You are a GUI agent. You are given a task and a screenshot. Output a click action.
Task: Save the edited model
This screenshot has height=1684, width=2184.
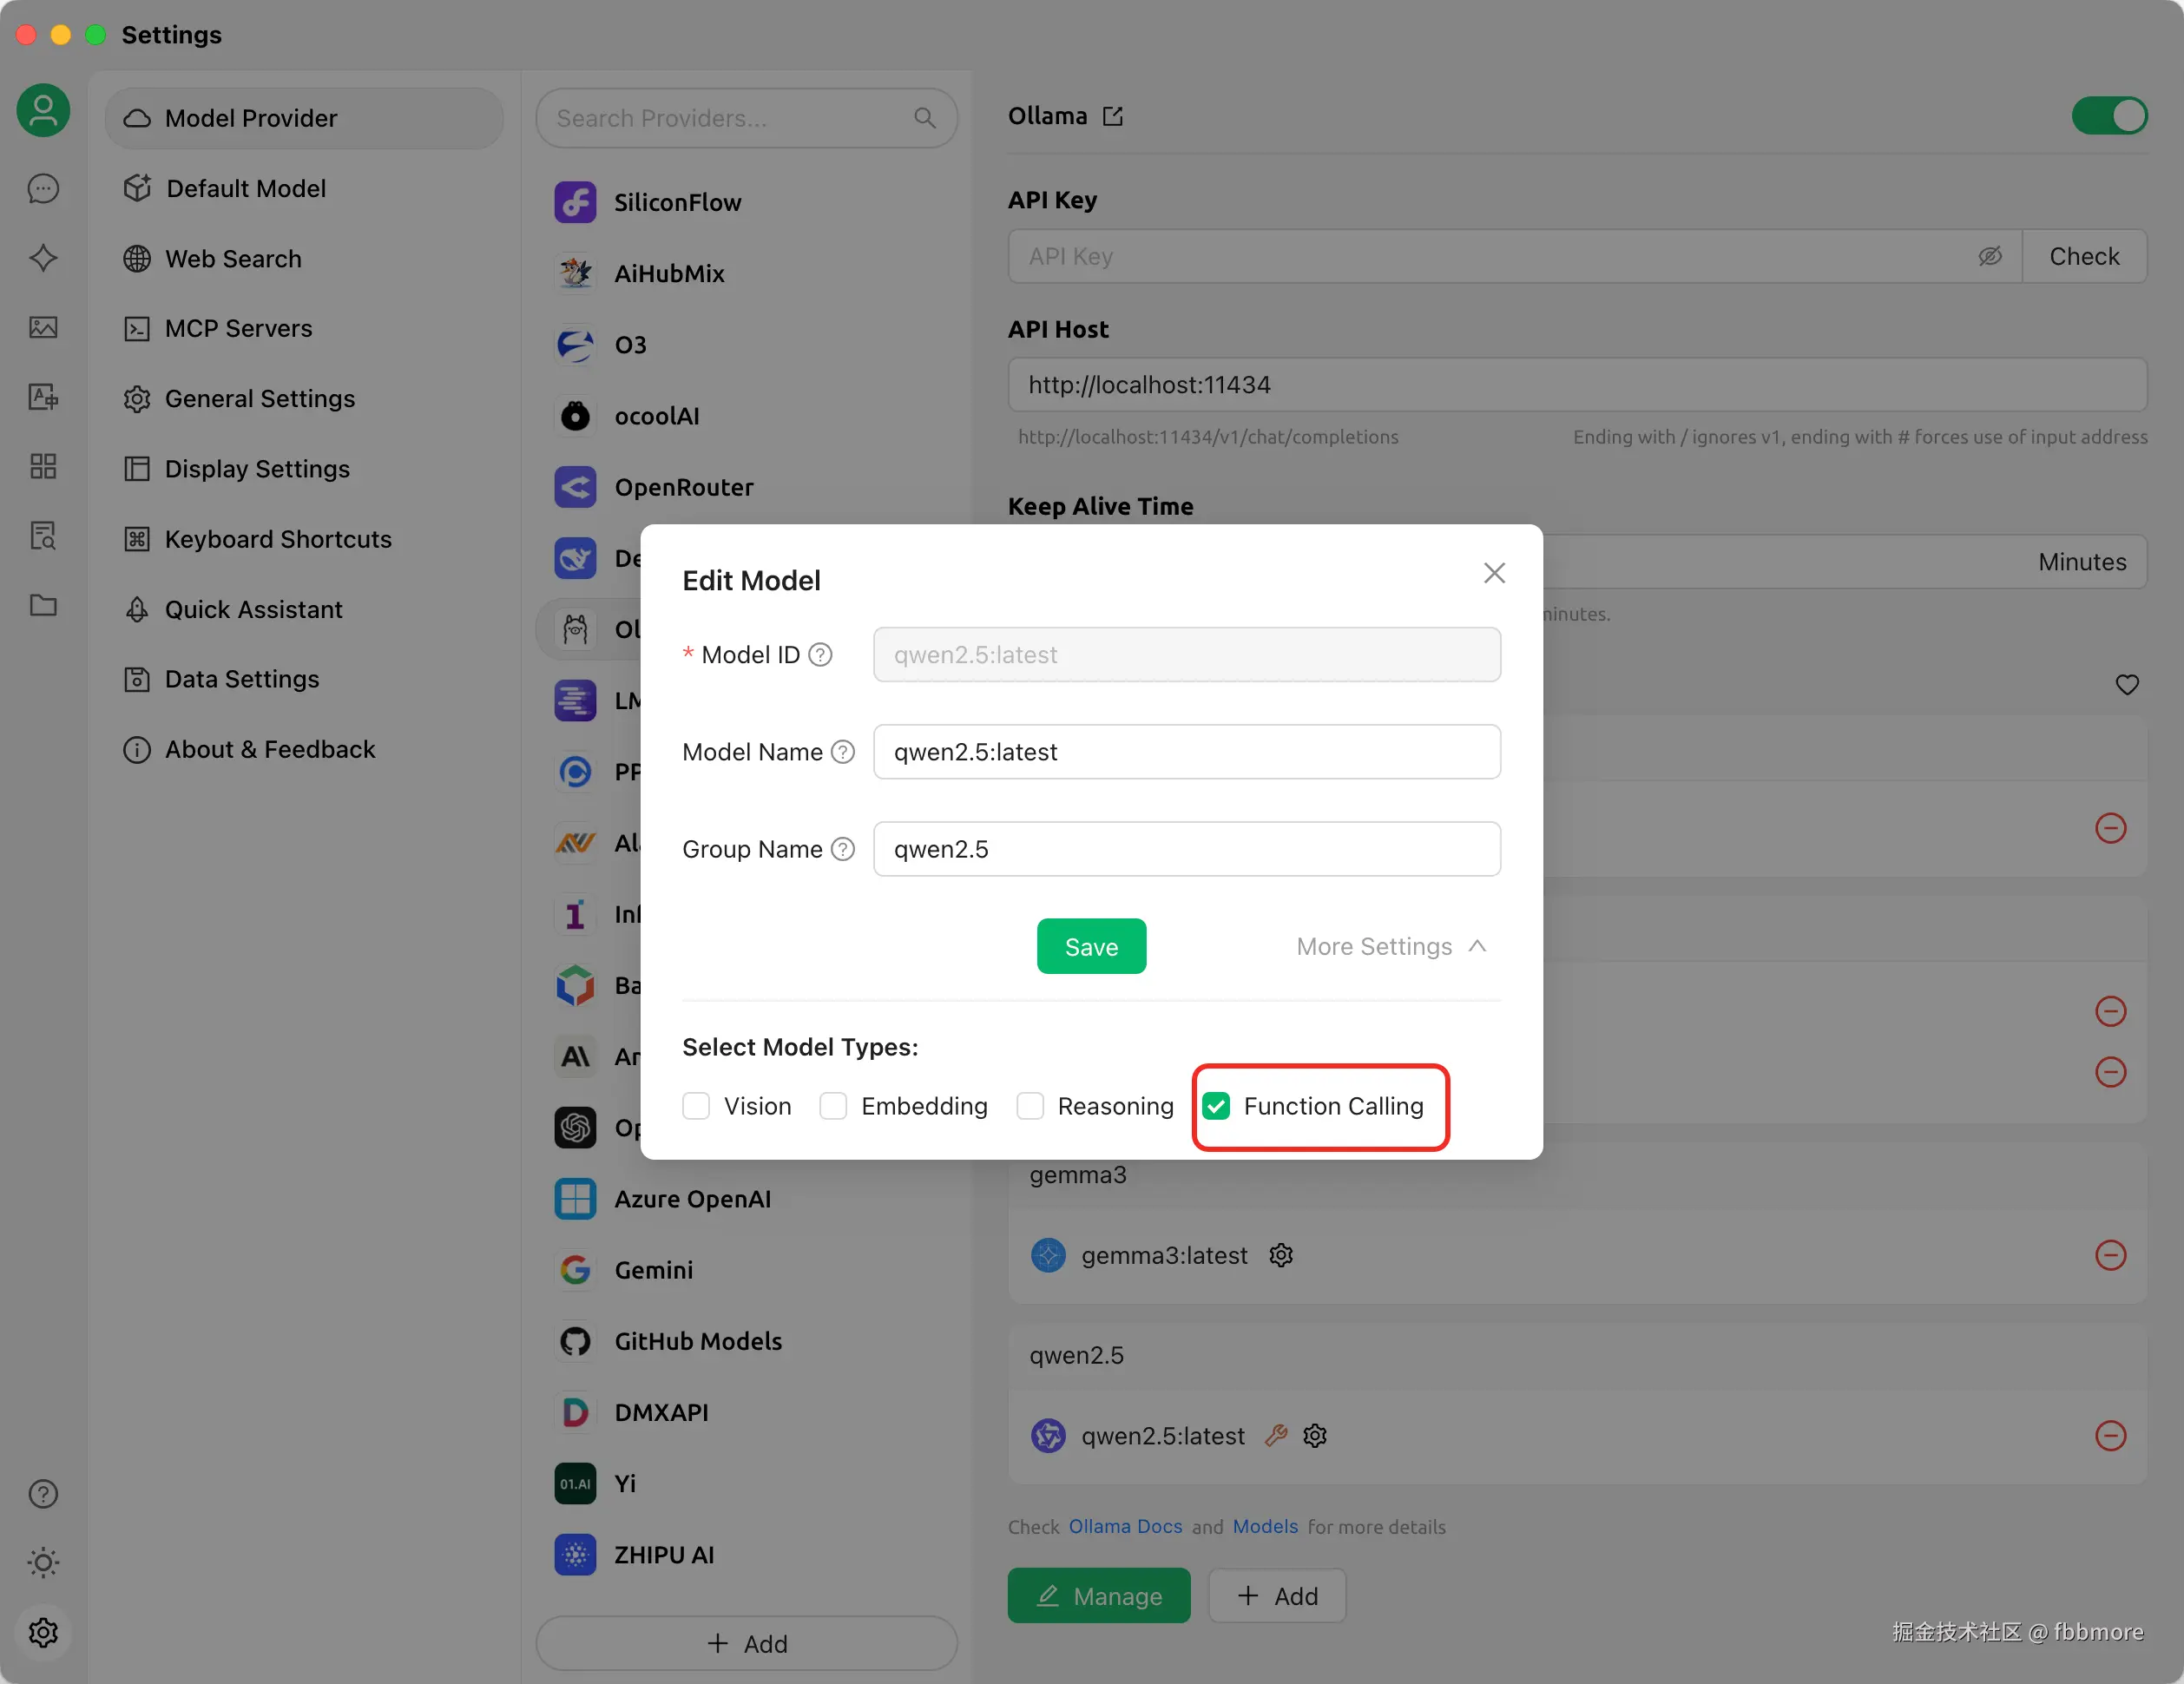(1090, 946)
